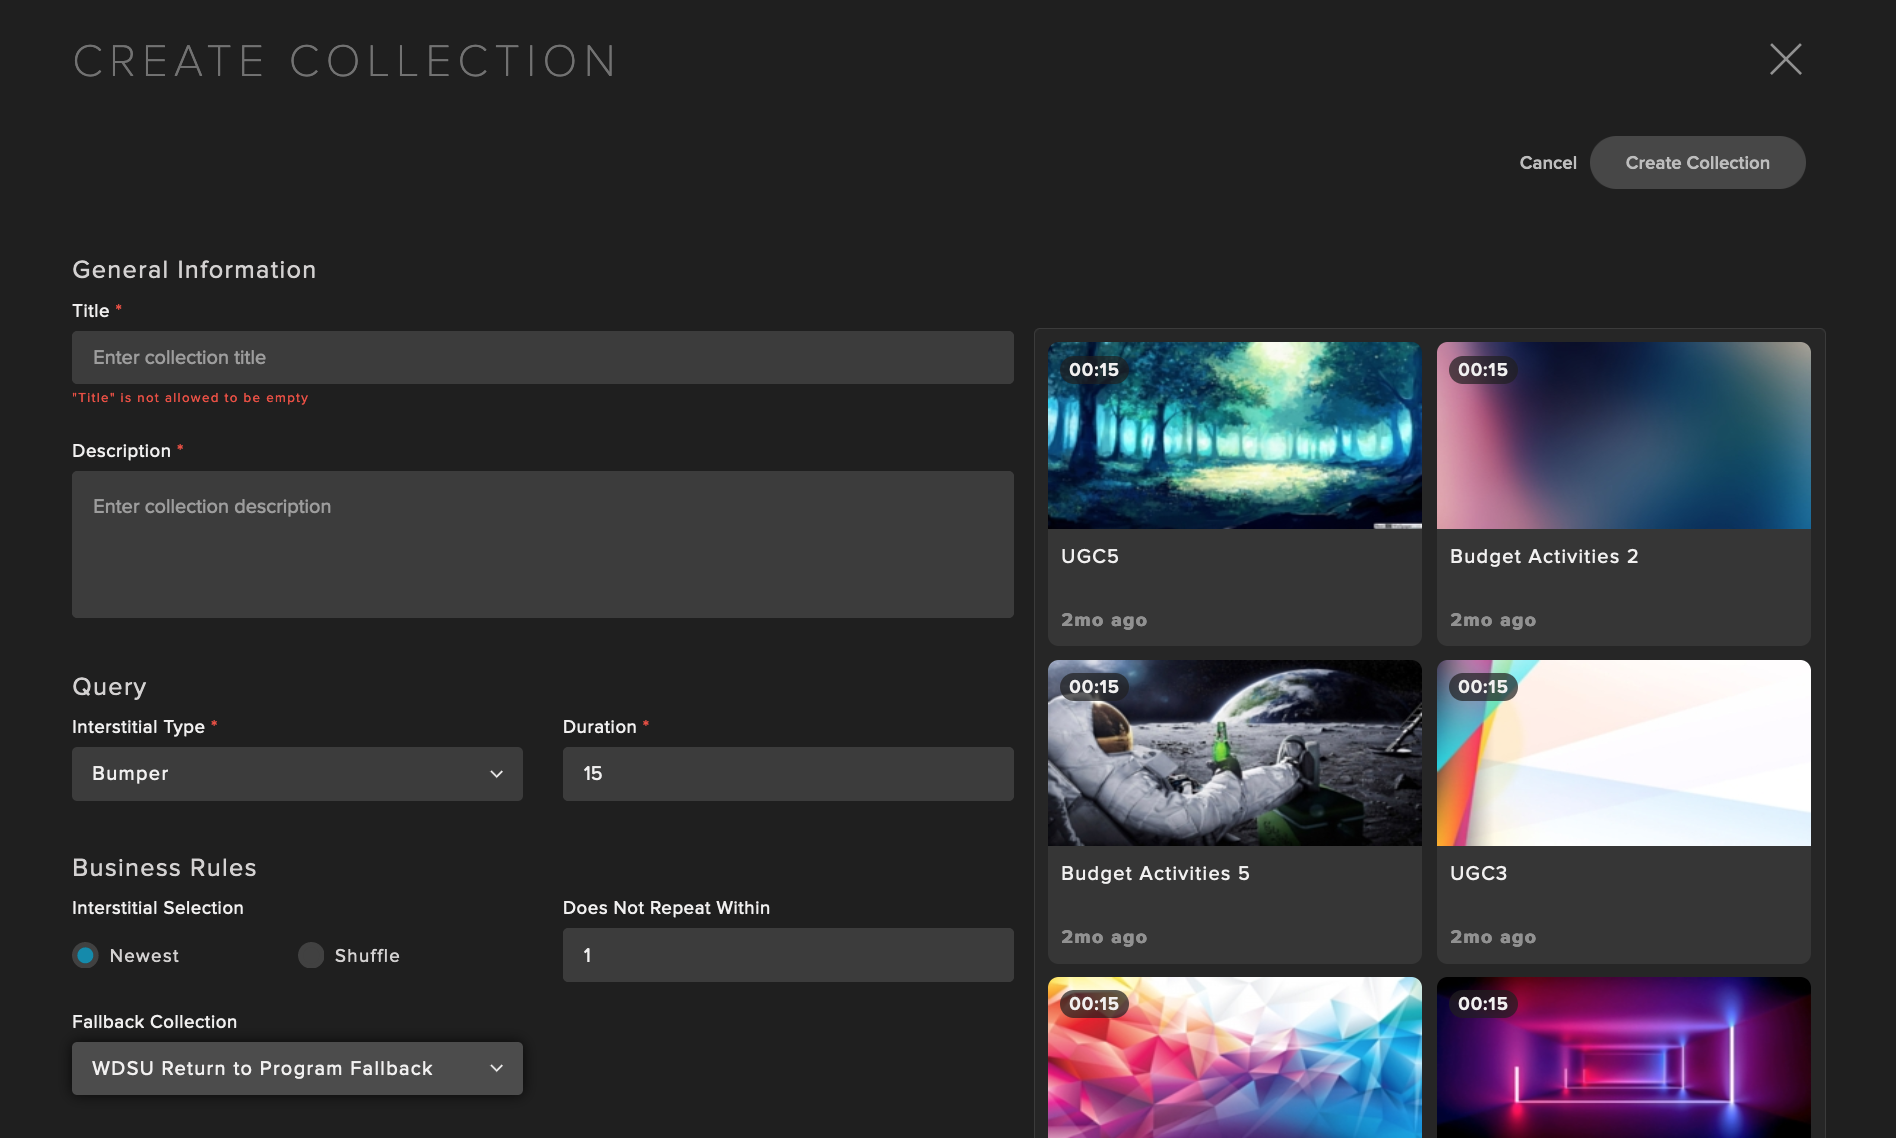The width and height of the screenshot is (1896, 1138).
Task: Click the Duration field label
Action: click(599, 727)
